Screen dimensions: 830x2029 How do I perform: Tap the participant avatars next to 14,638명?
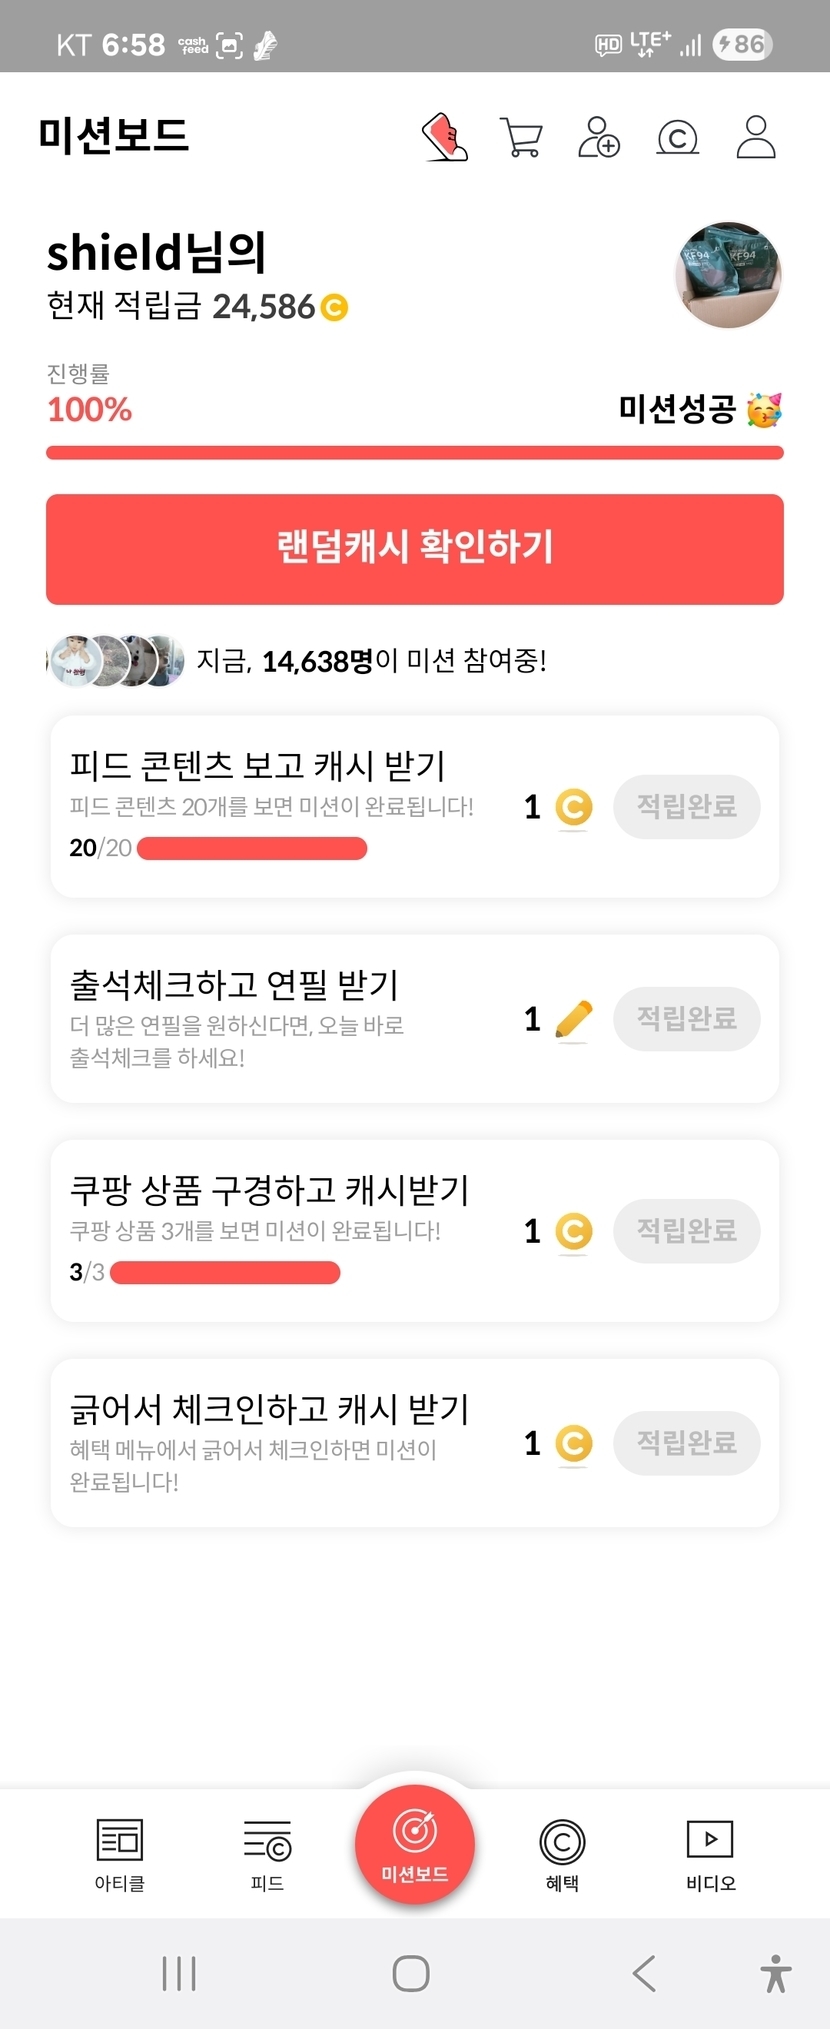pyautogui.click(x=116, y=661)
